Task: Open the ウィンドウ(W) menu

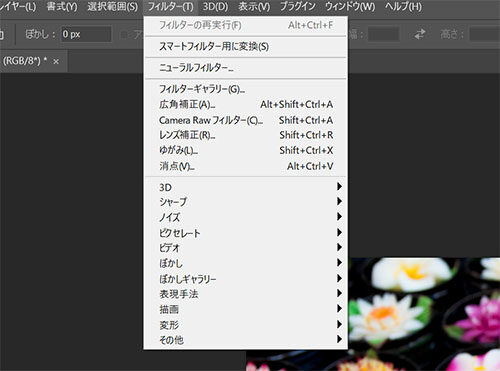Action: click(x=350, y=7)
